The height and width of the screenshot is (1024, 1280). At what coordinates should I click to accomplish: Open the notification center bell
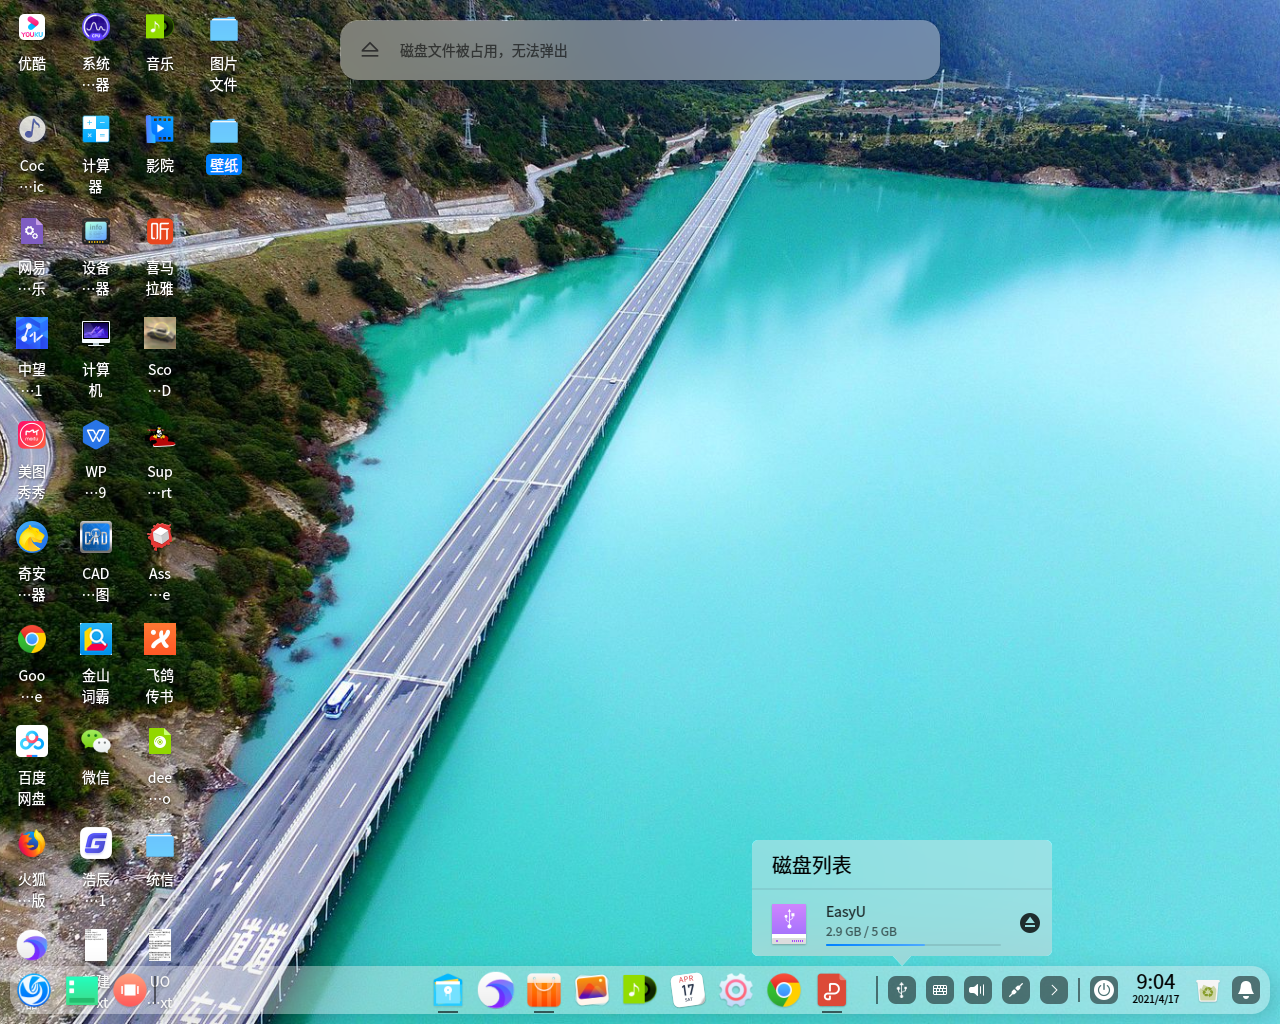pyautogui.click(x=1246, y=990)
